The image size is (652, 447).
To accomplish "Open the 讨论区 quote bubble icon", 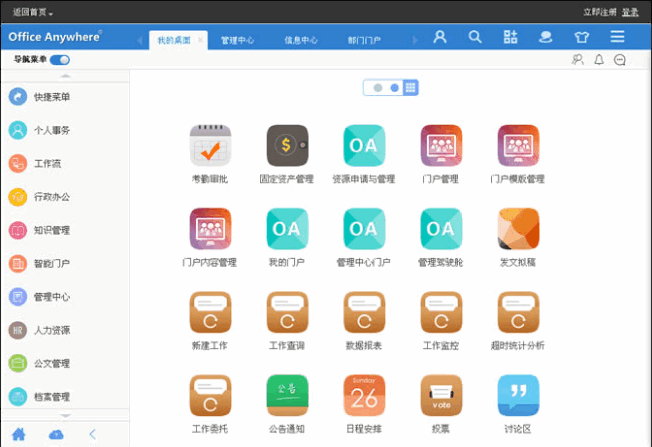I will tap(518, 395).
